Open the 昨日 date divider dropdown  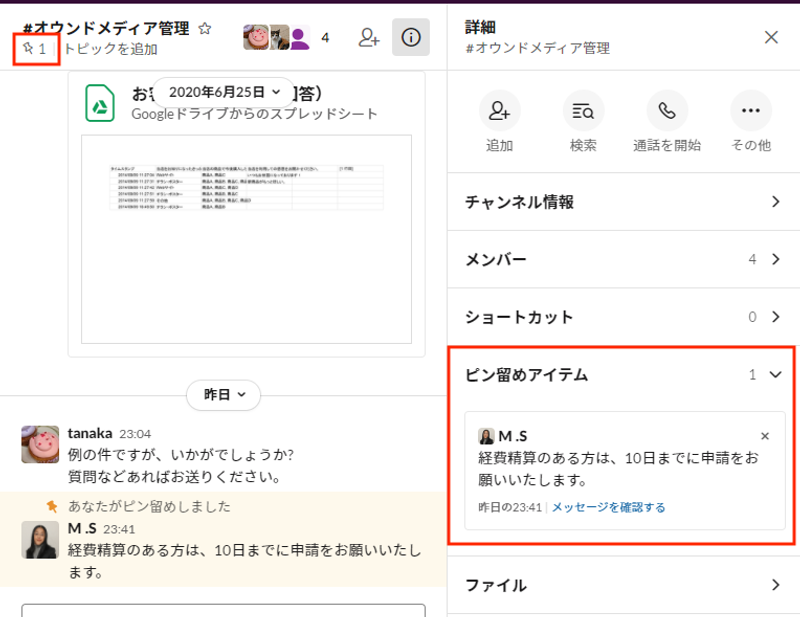223,394
